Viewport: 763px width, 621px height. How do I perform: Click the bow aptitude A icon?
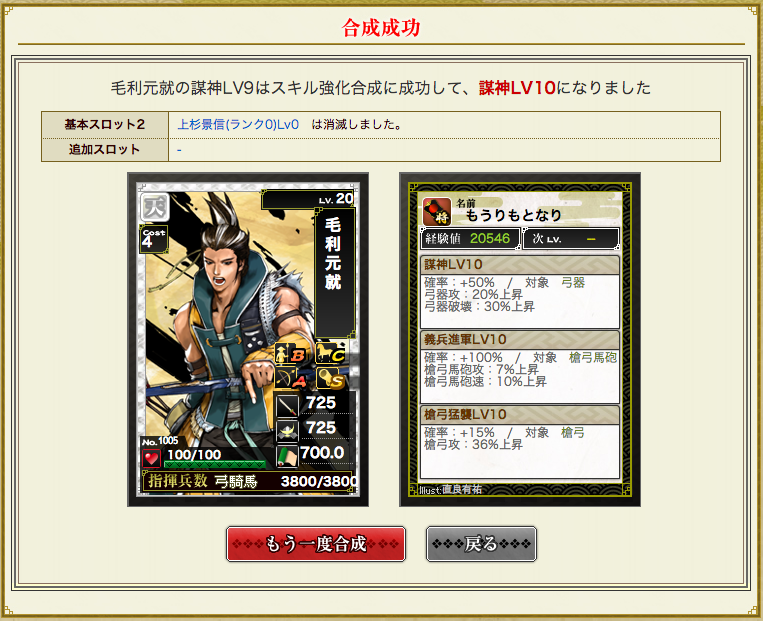291,378
